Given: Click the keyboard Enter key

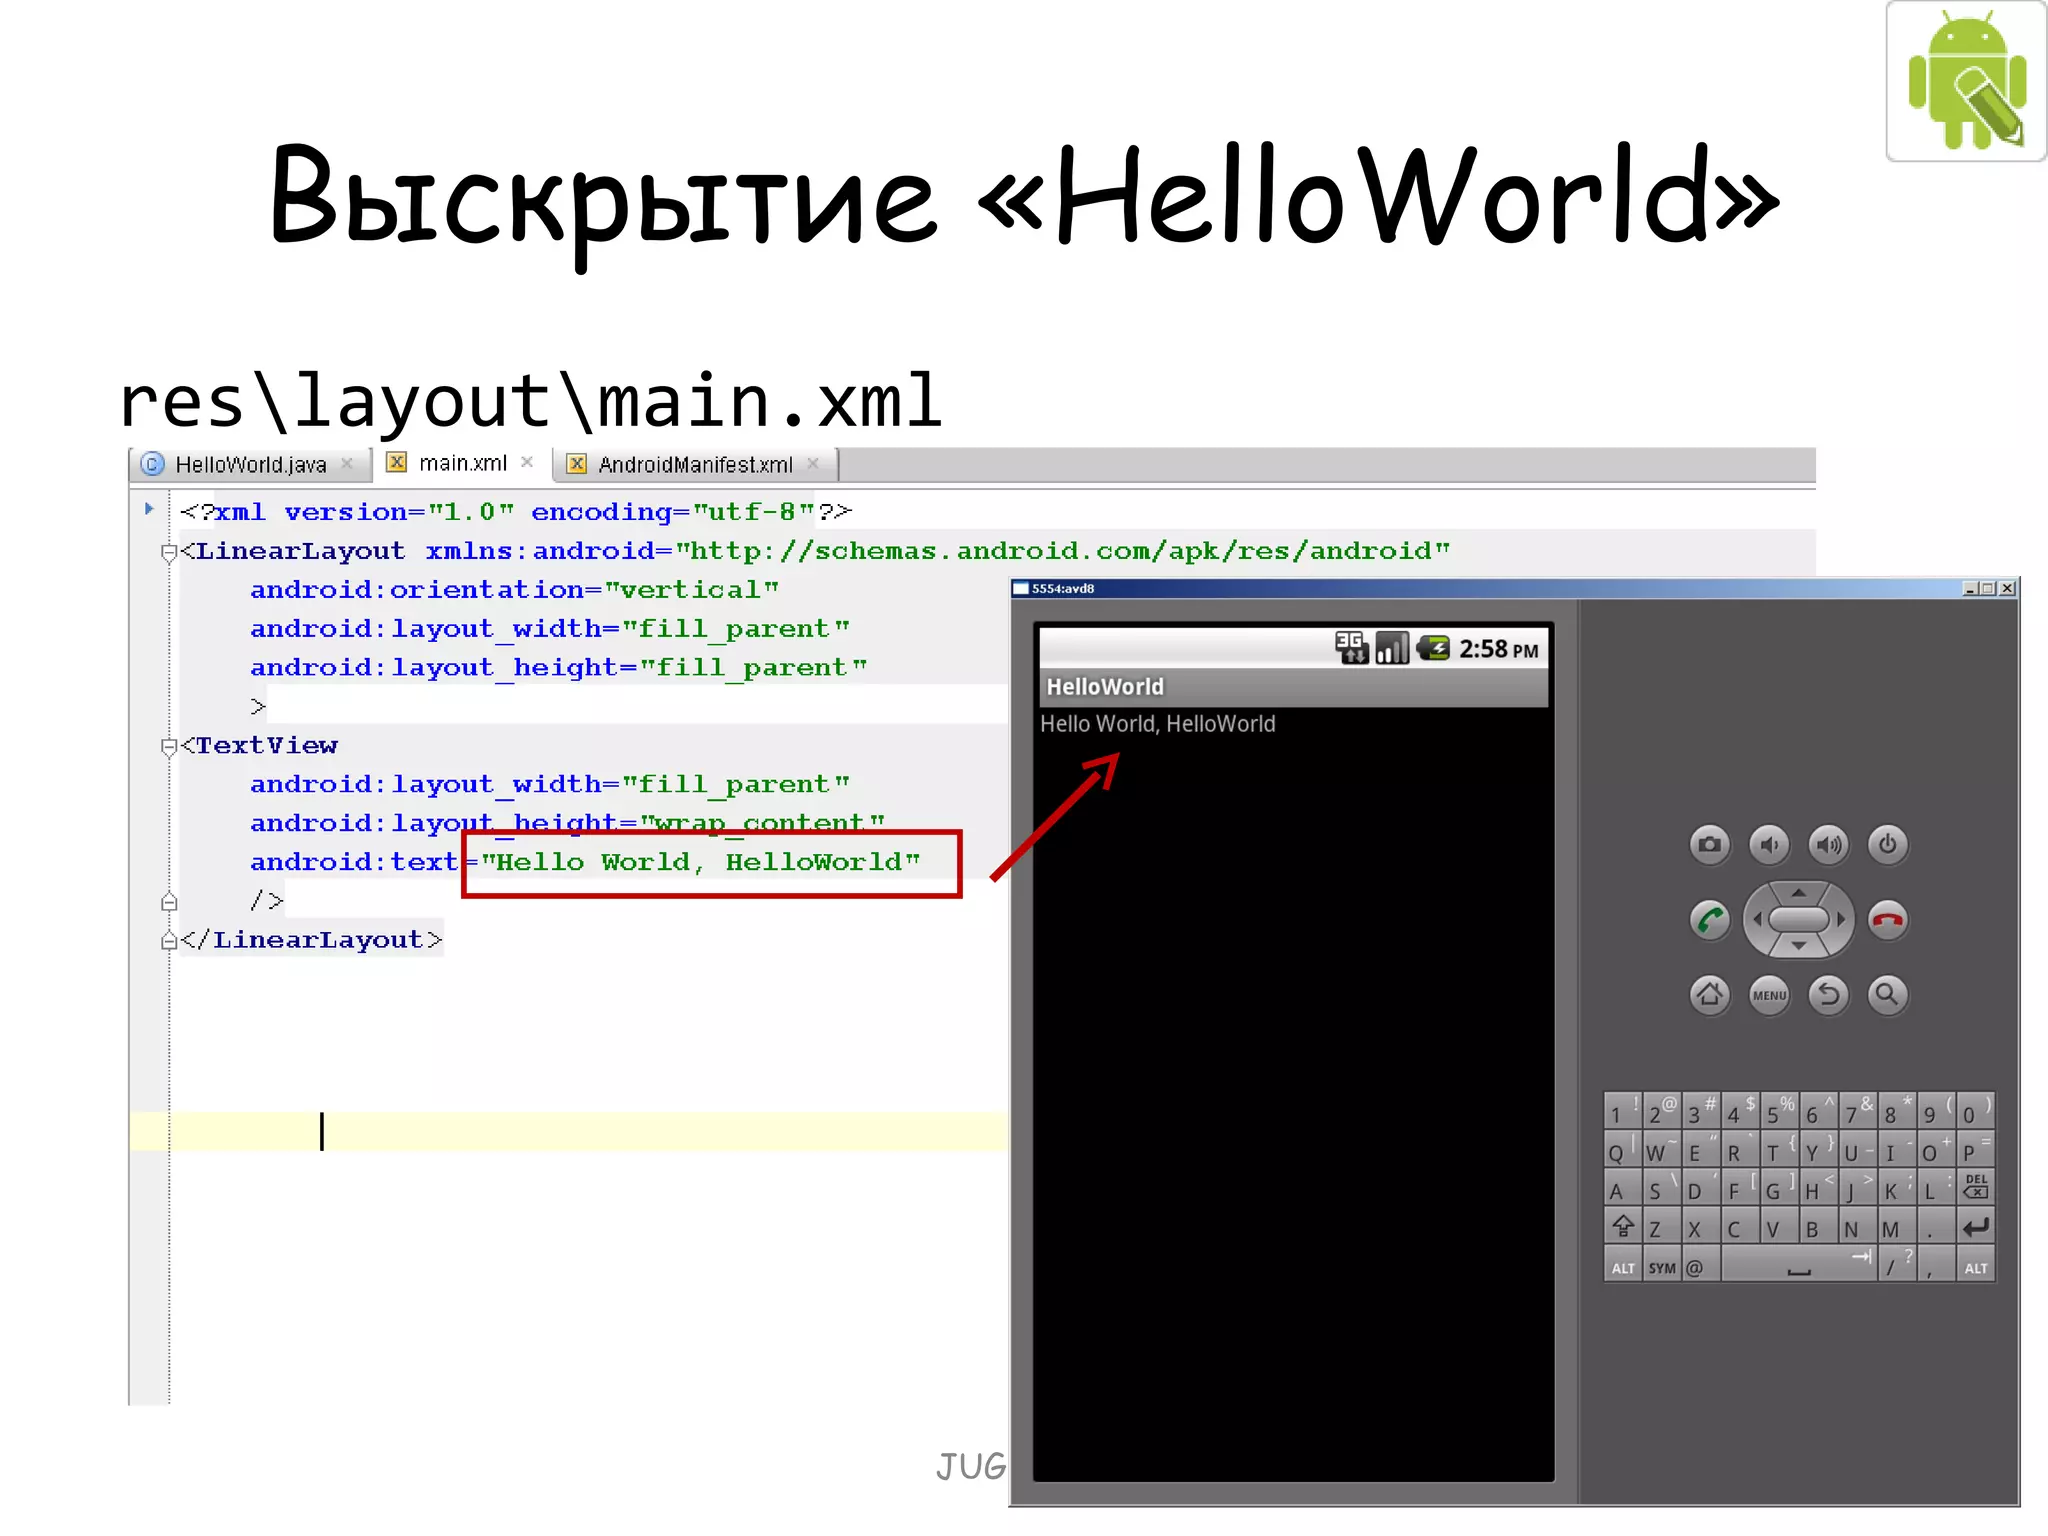Looking at the screenshot, I should tap(1976, 1226).
